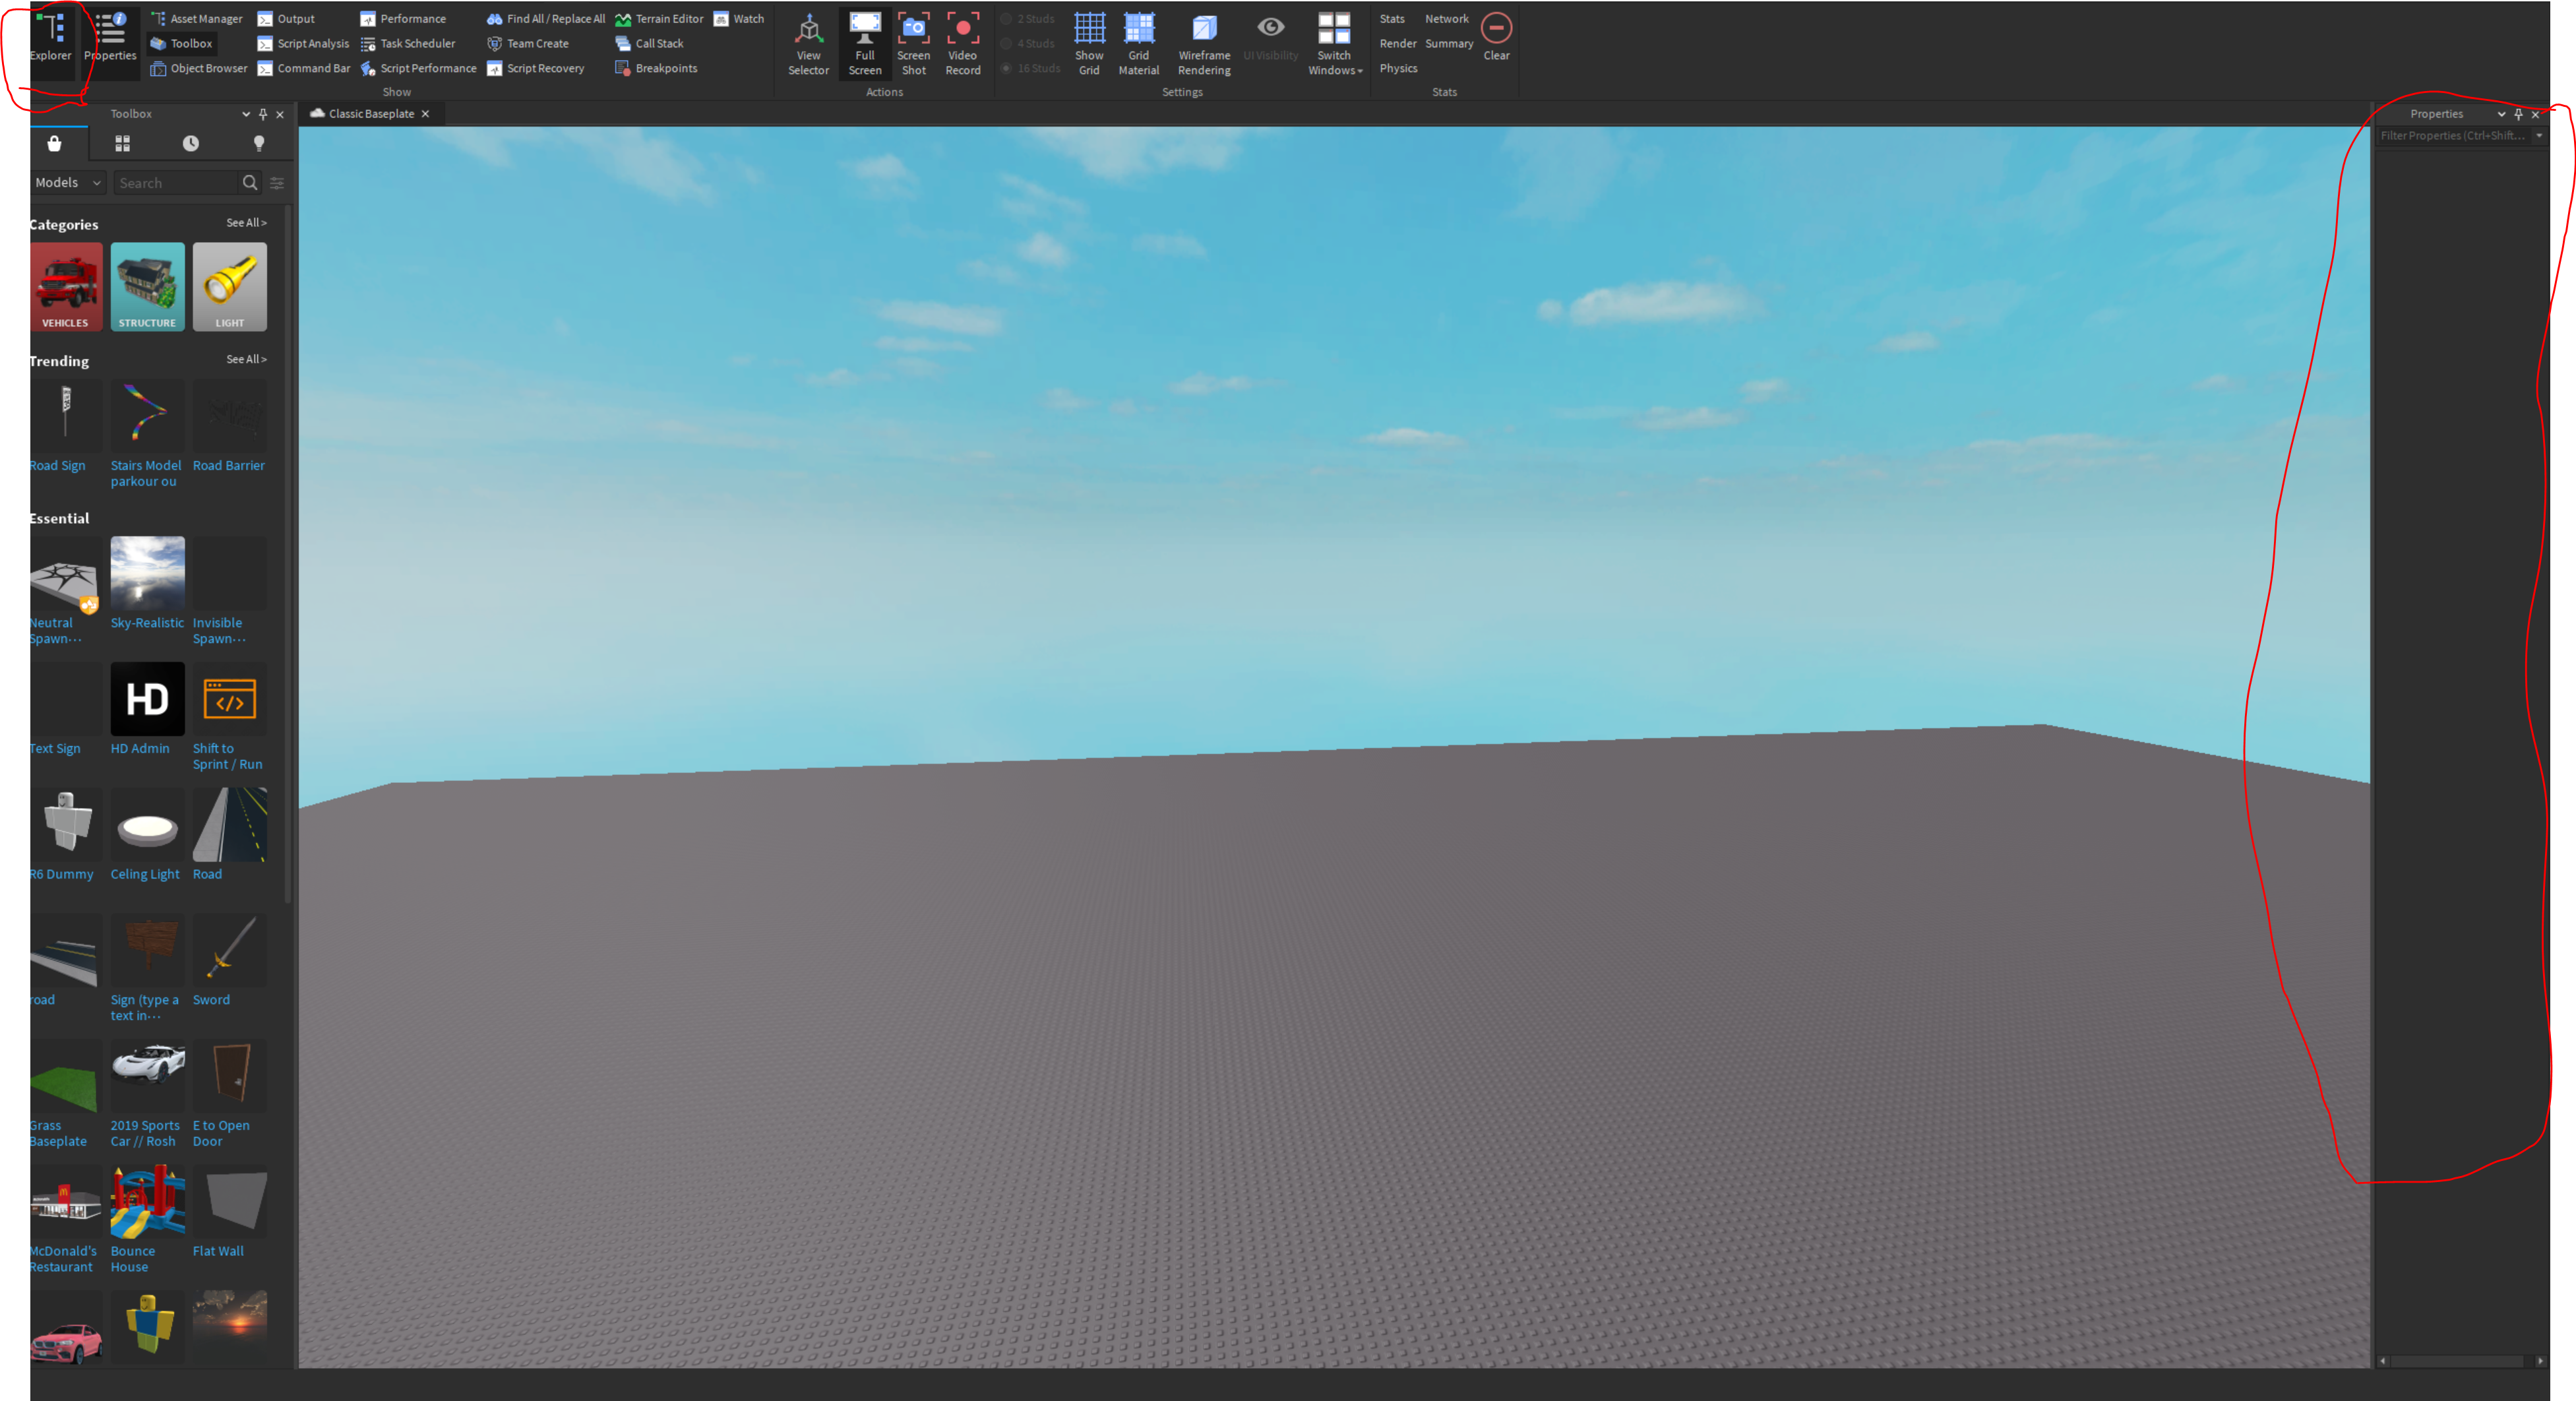Image resolution: width=2576 pixels, height=1401 pixels.
Task: Open the Toolbox inventory tab icon
Action: pyautogui.click(x=122, y=144)
